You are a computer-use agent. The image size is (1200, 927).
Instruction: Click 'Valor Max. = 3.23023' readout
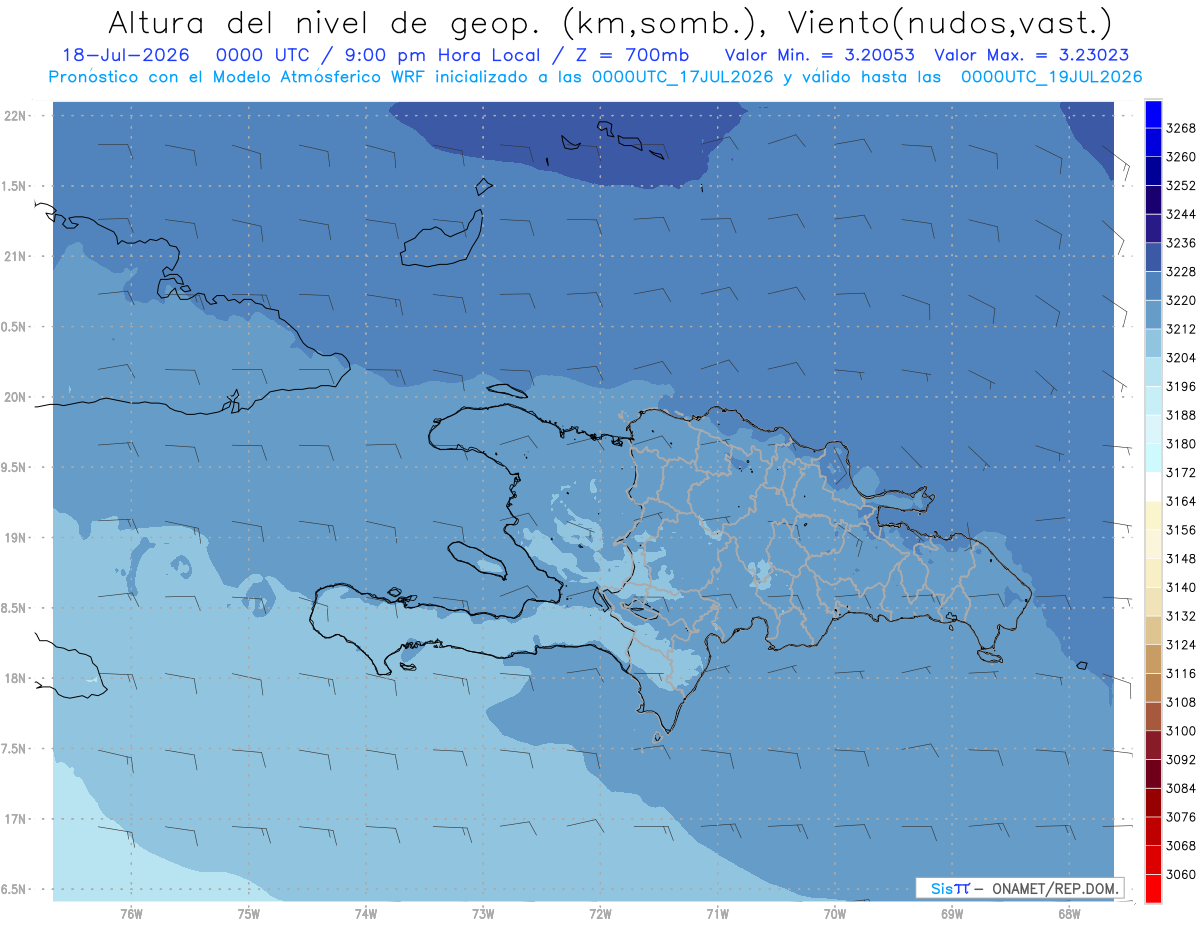pos(1032,55)
